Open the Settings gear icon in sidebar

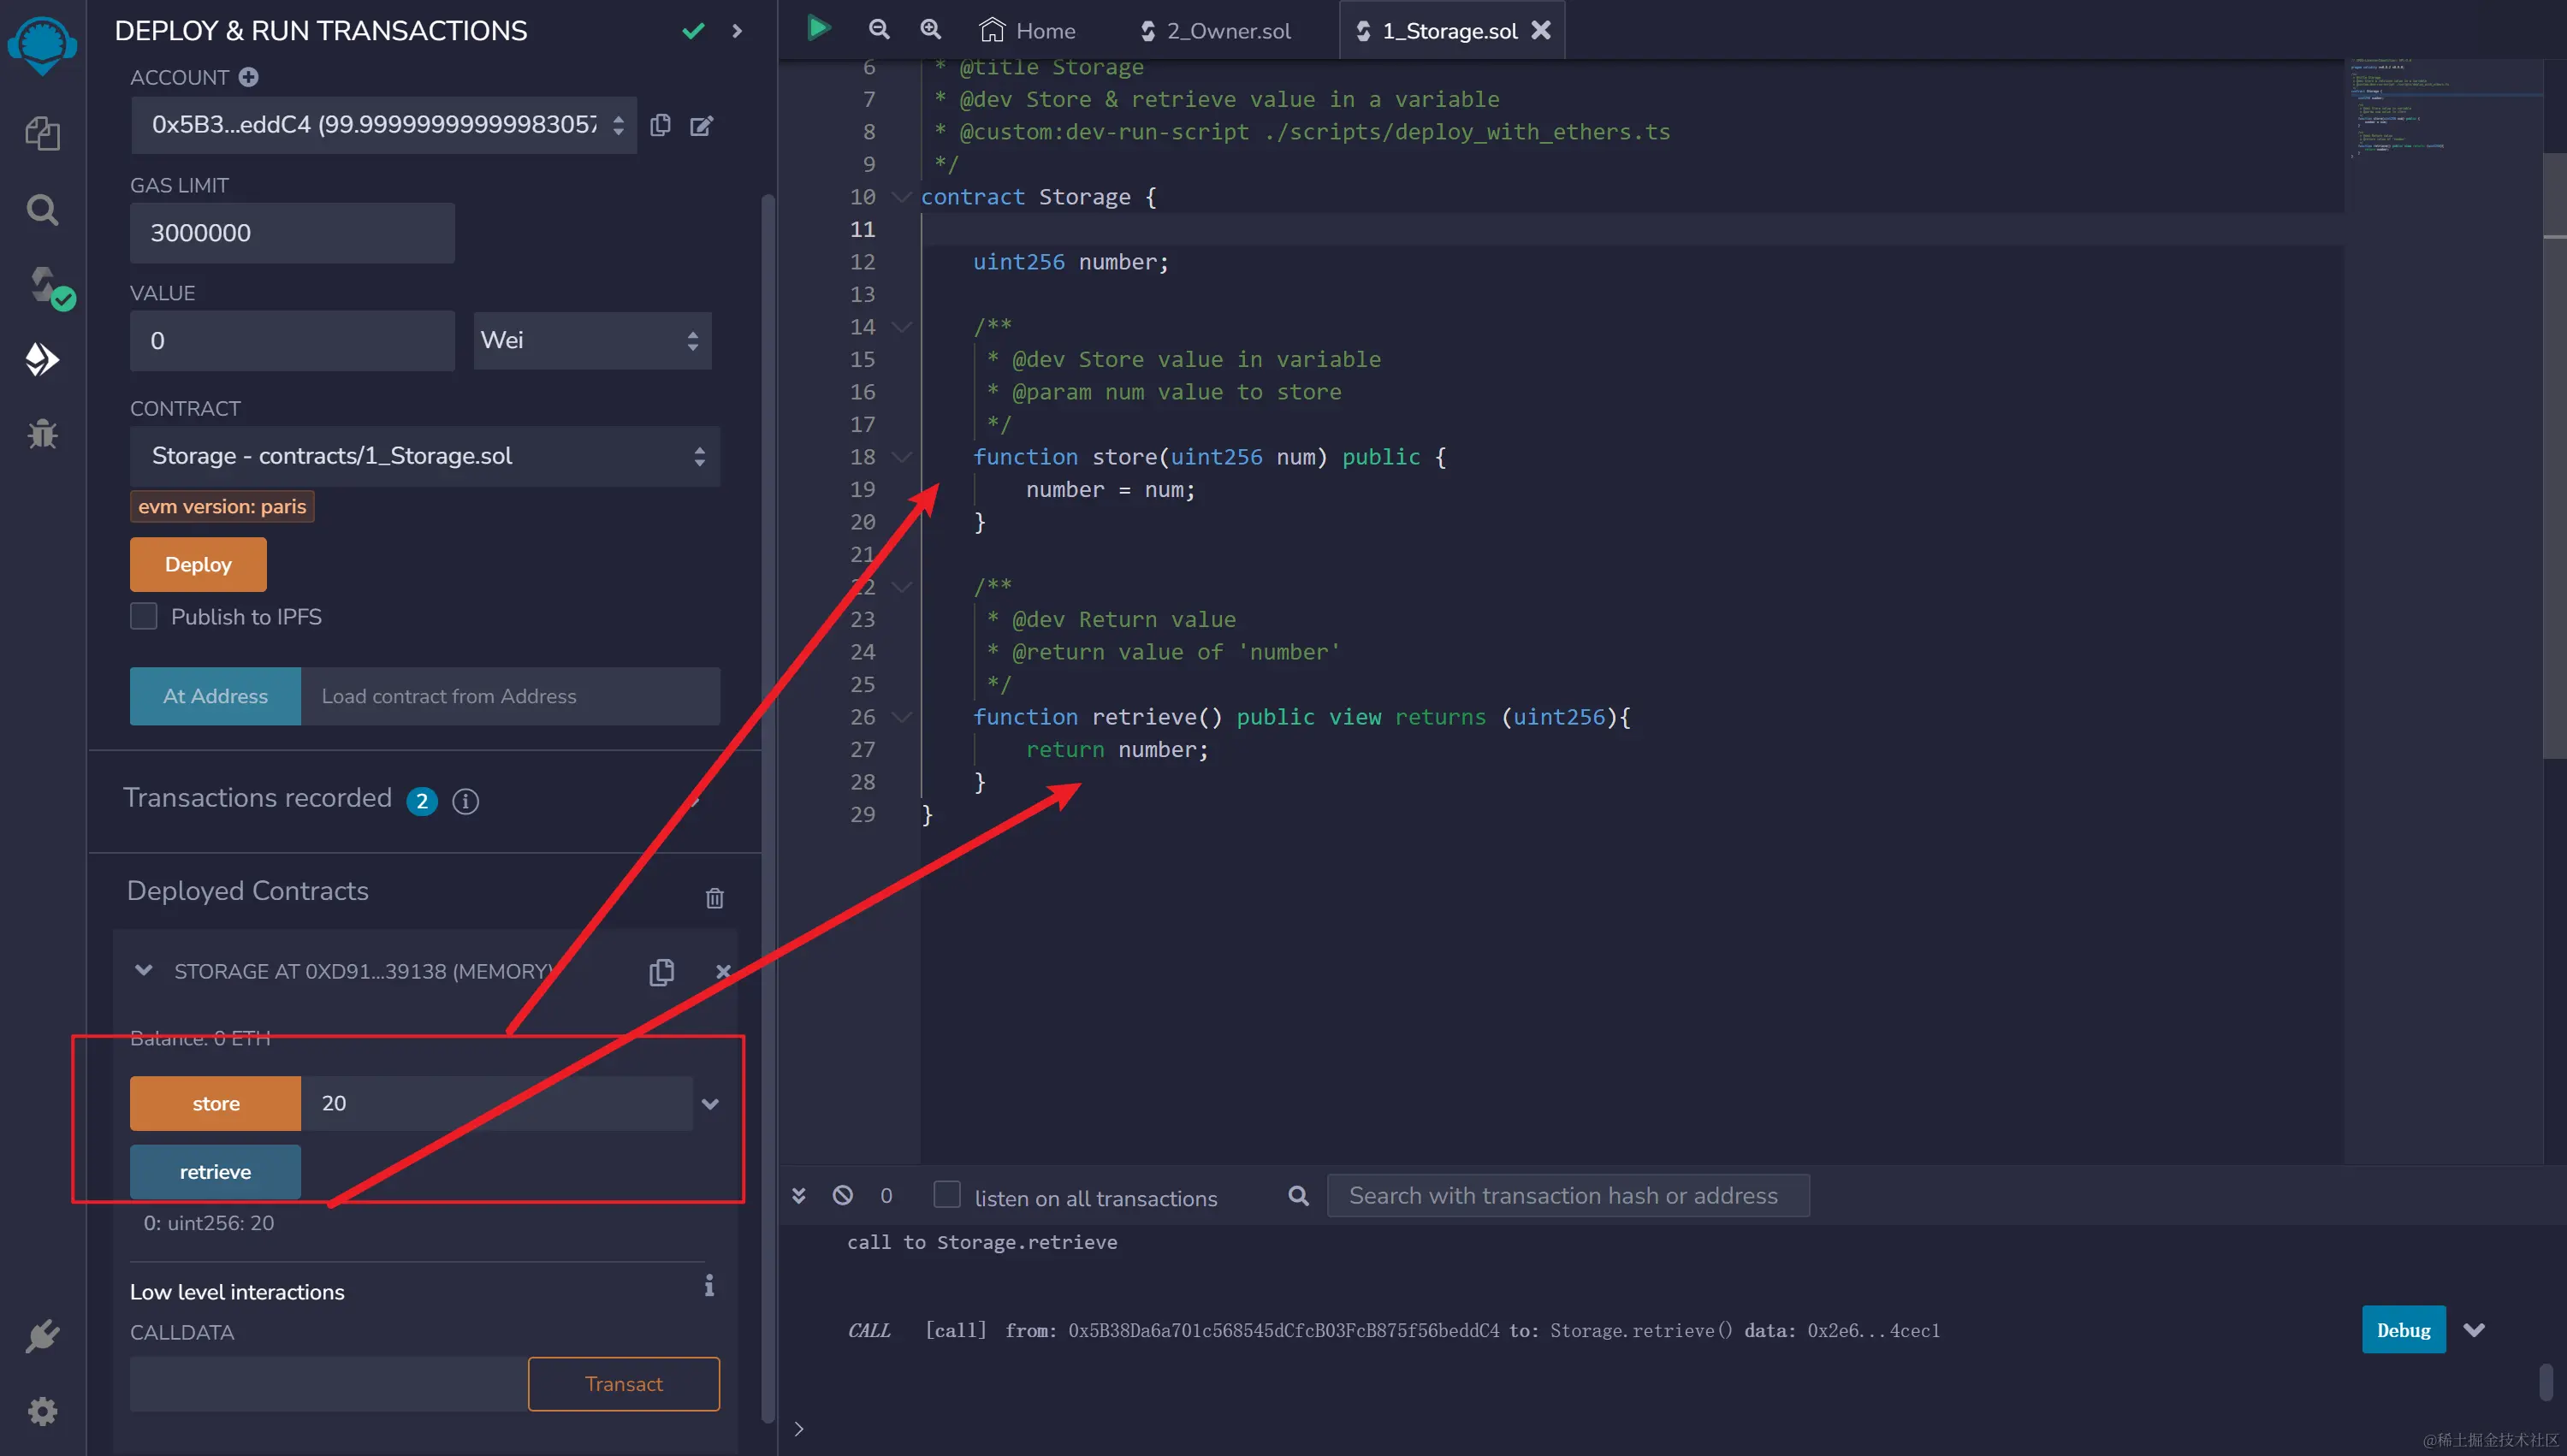click(42, 1410)
